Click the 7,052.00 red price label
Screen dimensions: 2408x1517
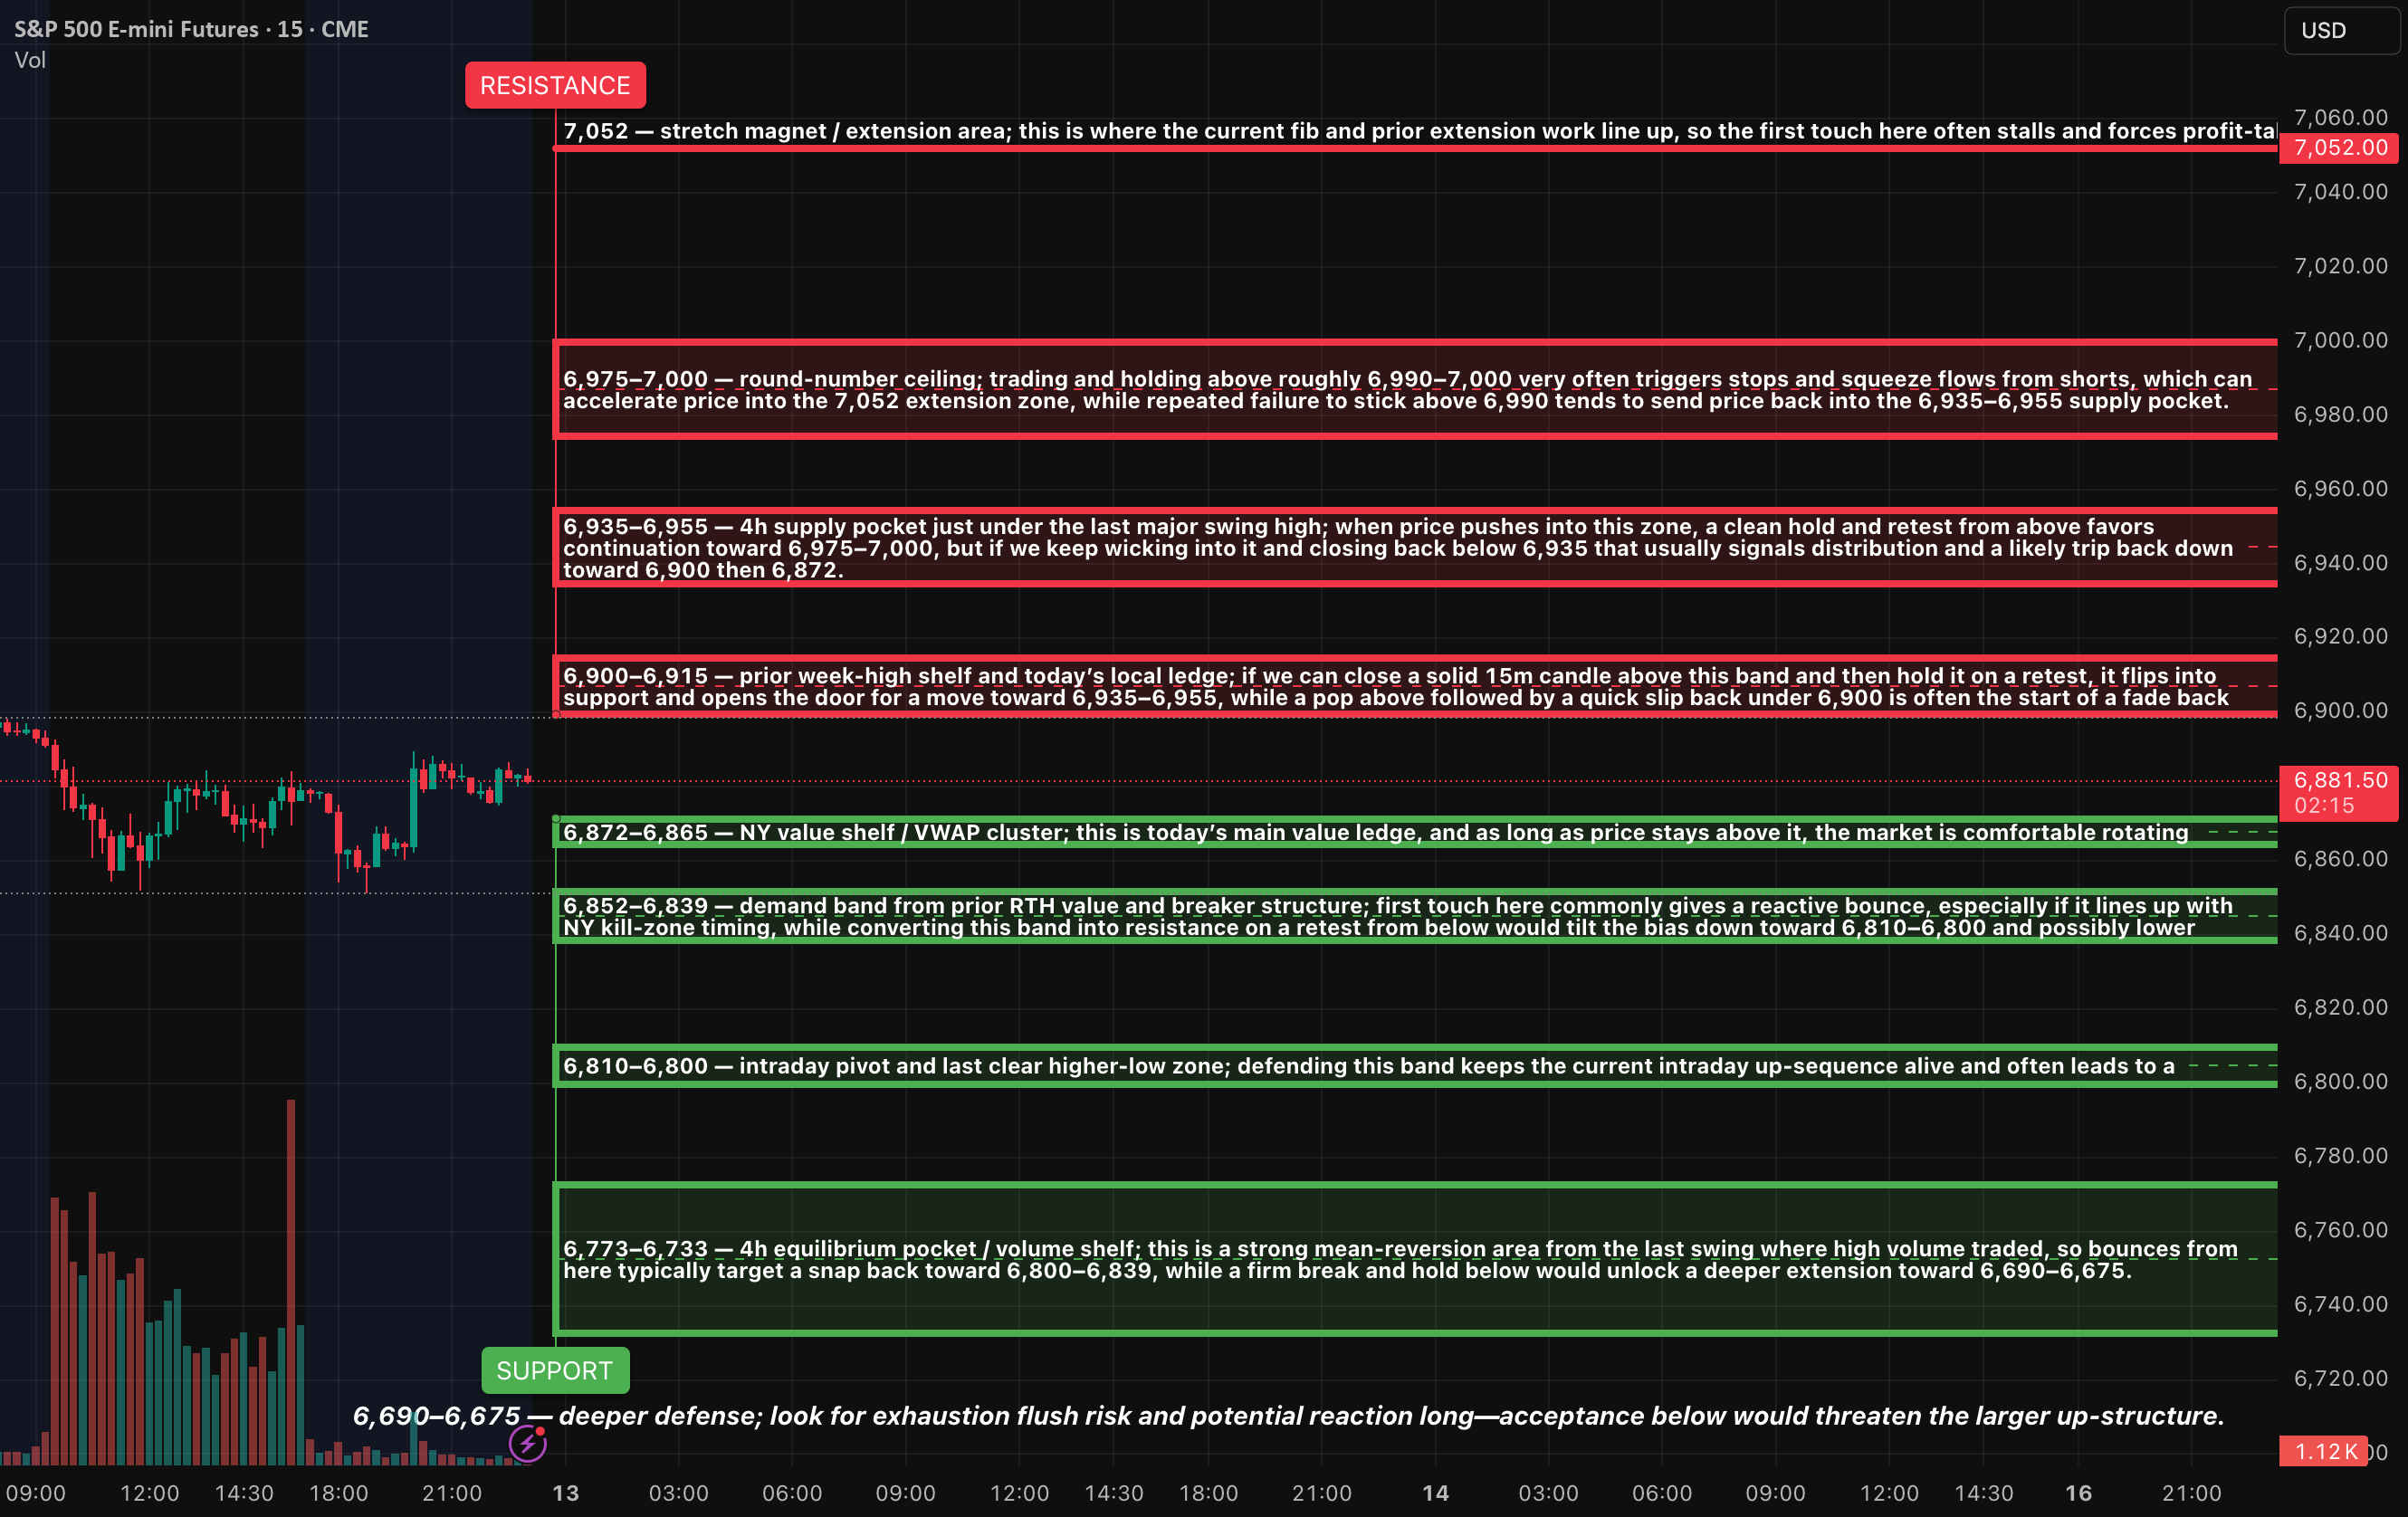[2337, 148]
